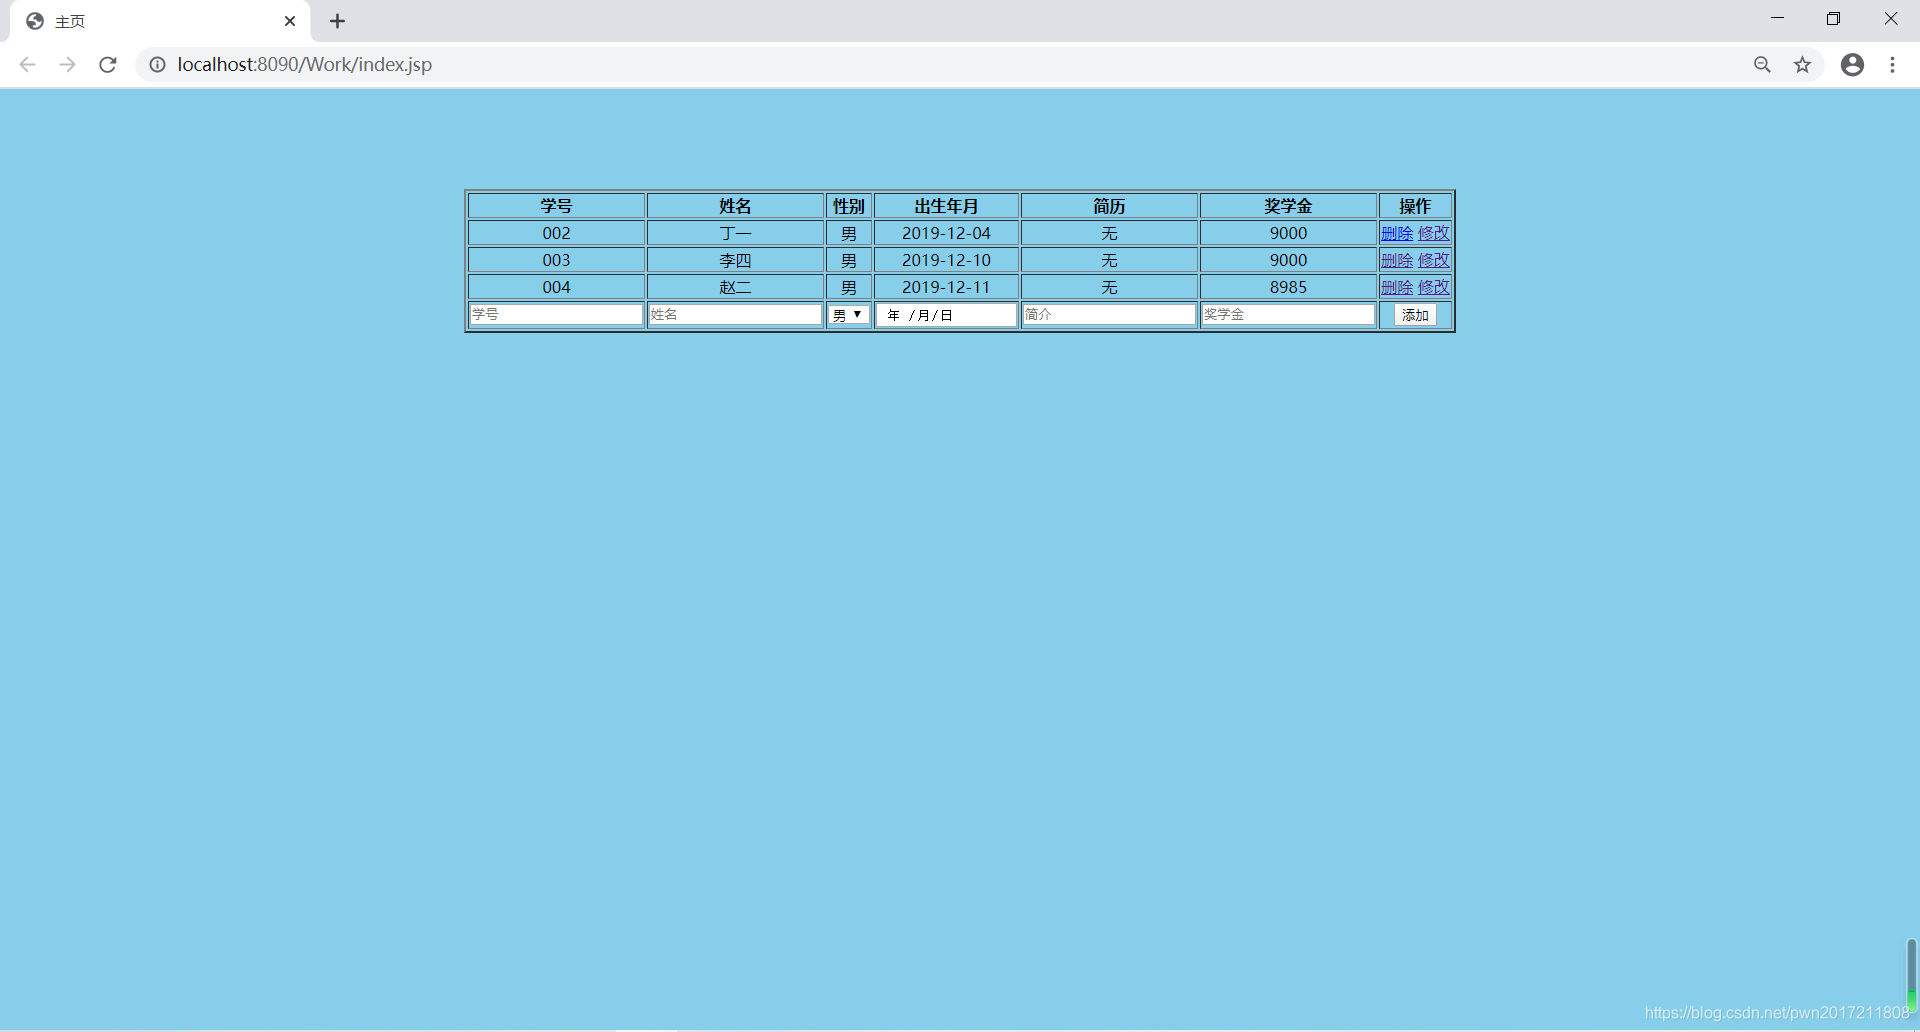
Task: Click the address bar URL
Action: click(305, 65)
